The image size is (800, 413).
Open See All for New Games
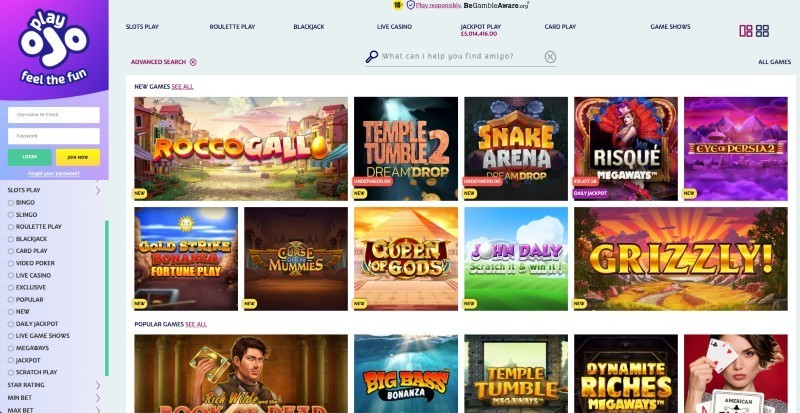click(182, 87)
